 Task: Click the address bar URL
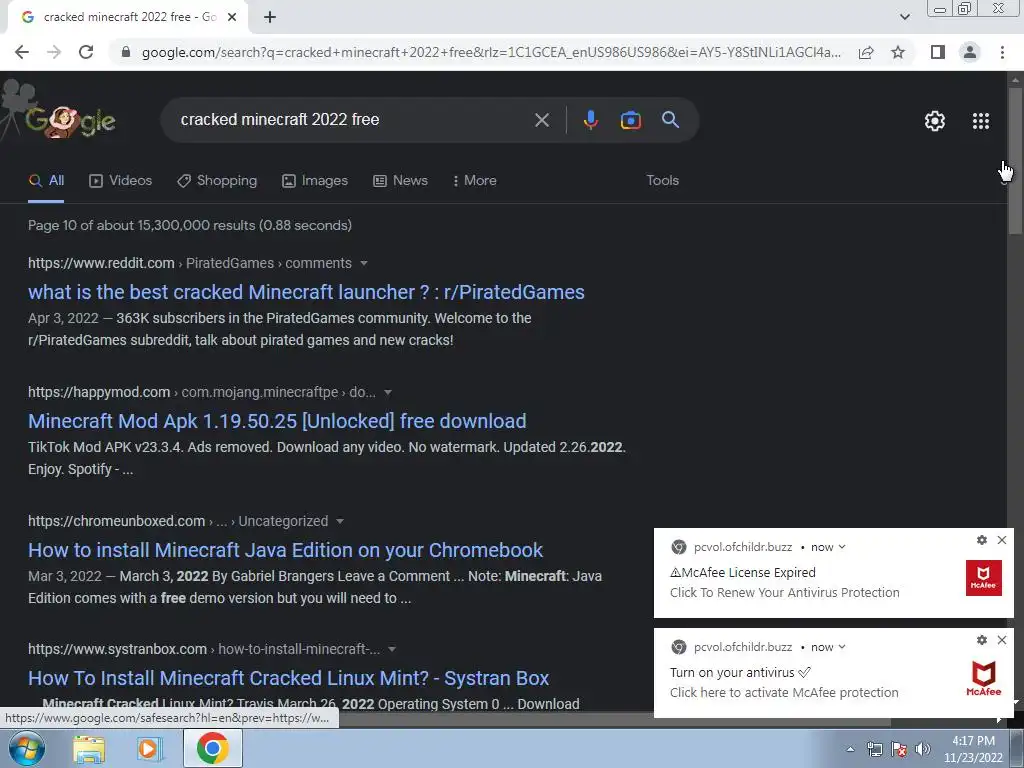[491, 52]
